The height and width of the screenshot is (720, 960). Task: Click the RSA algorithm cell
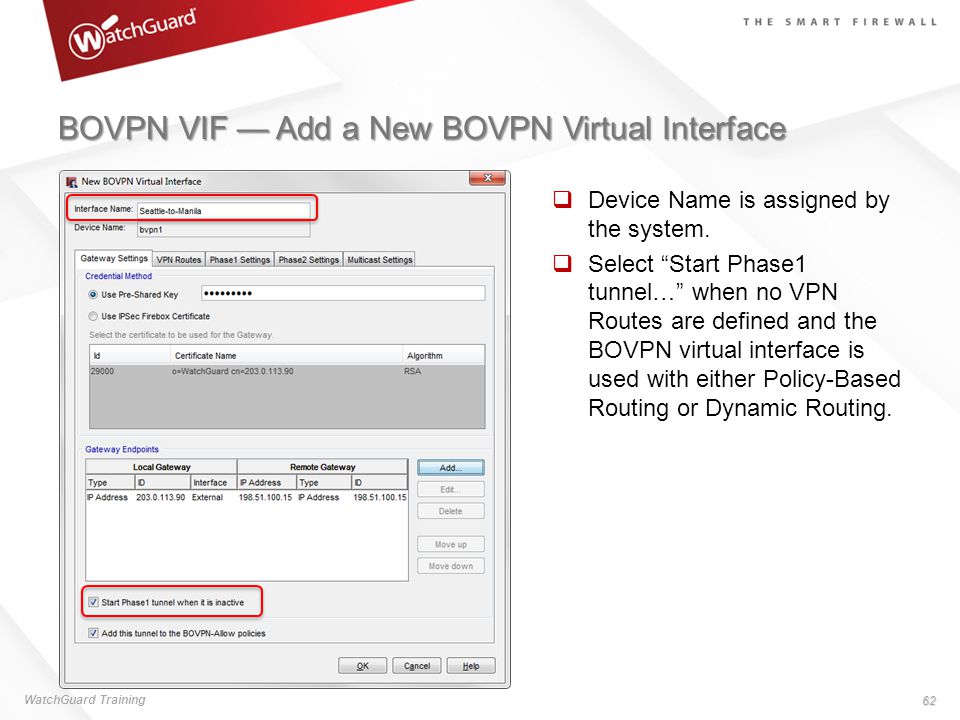413,371
